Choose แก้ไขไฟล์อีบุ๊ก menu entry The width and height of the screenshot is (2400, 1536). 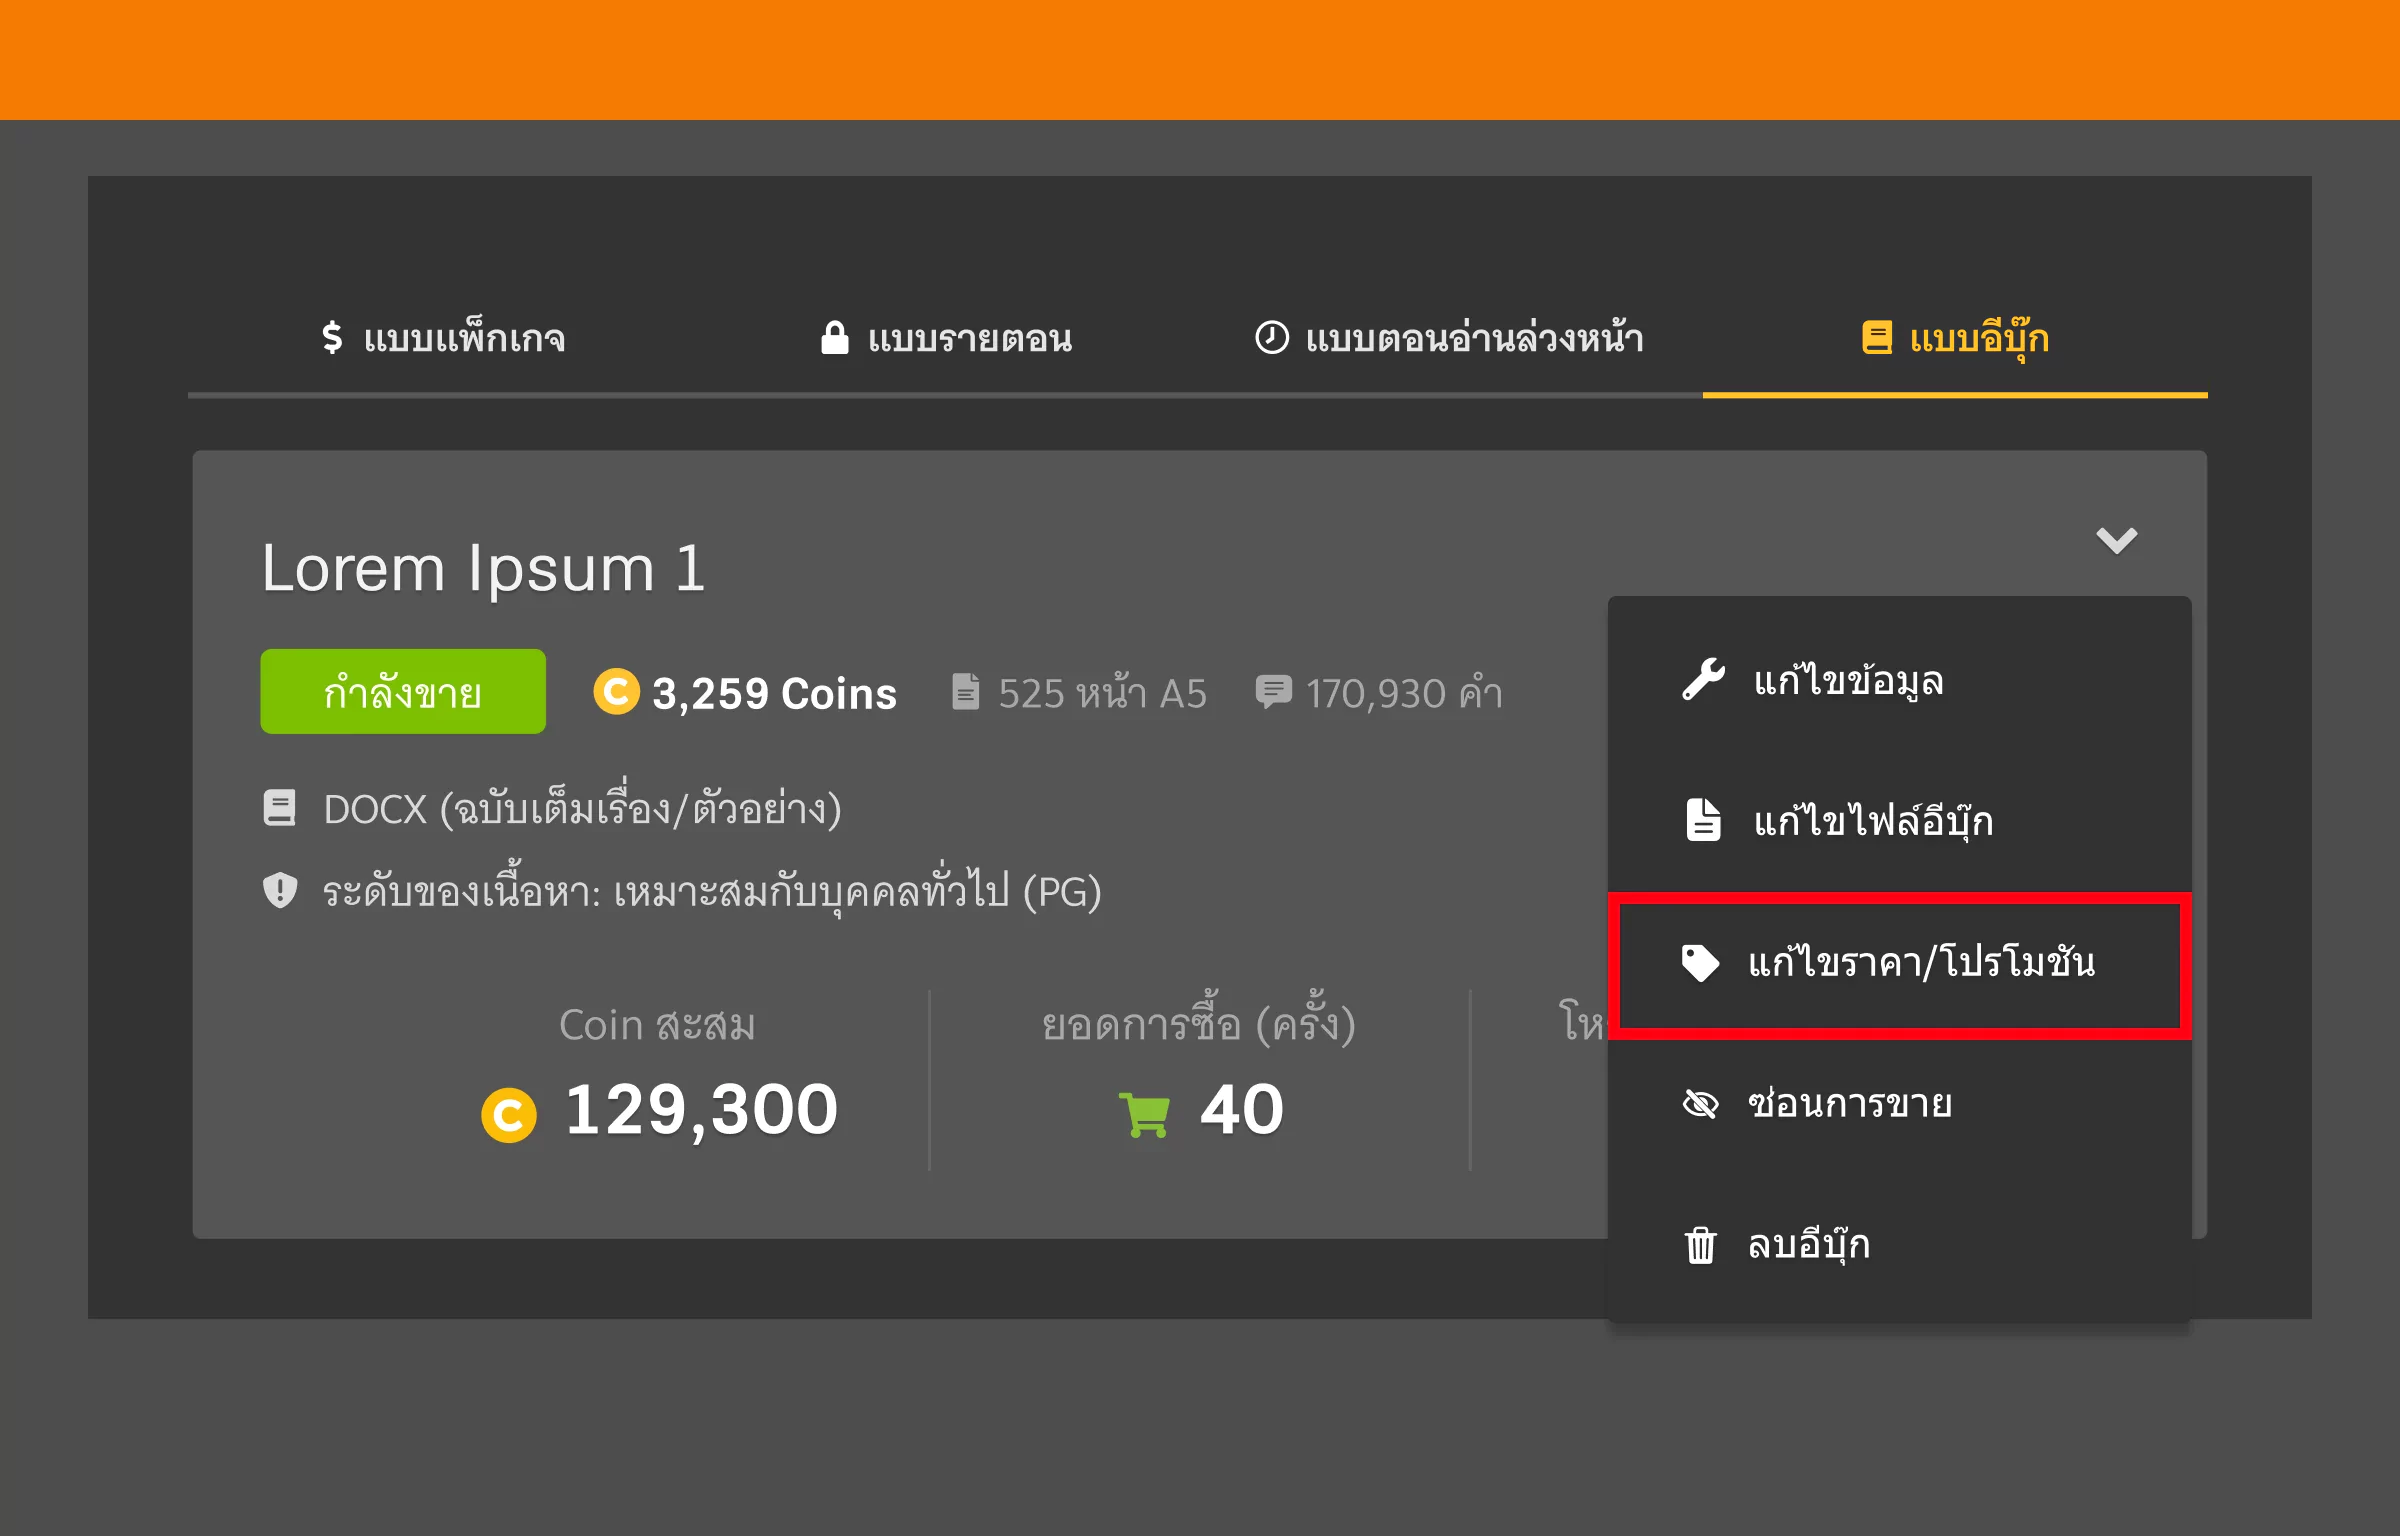(x=1900, y=821)
